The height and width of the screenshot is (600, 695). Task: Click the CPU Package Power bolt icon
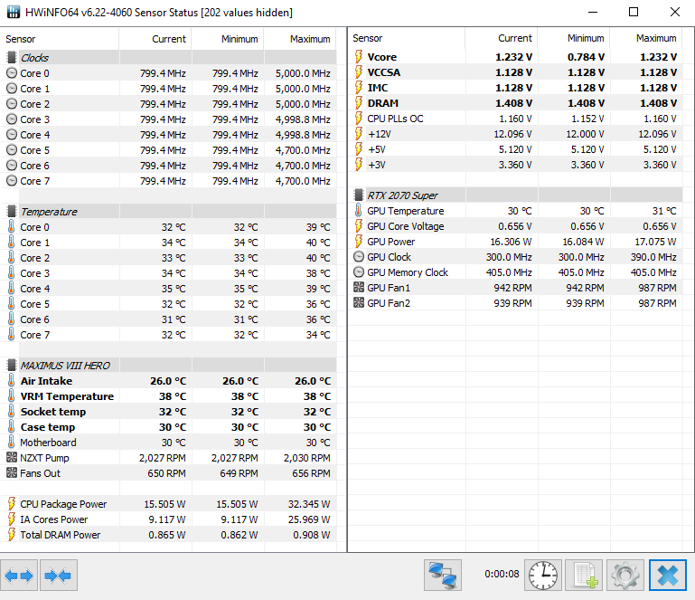[12, 503]
